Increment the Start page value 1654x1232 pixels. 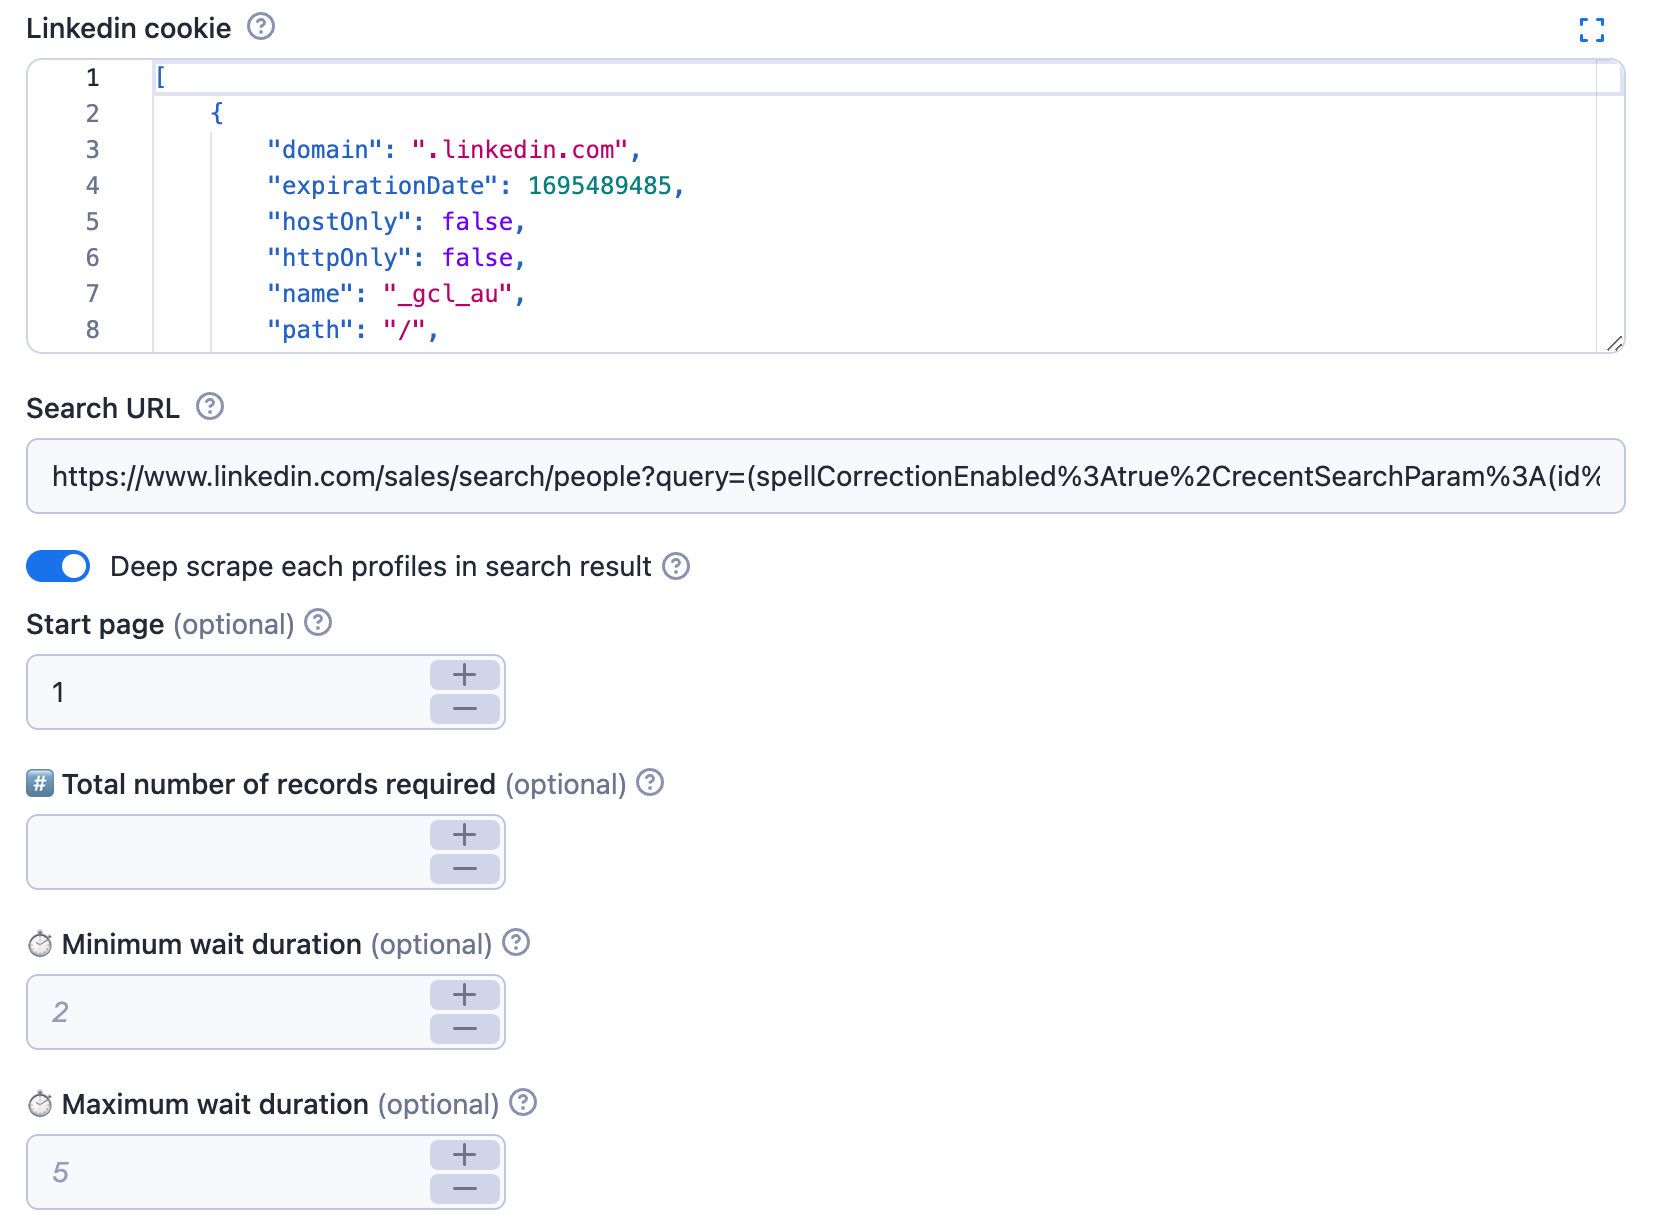(x=463, y=675)
